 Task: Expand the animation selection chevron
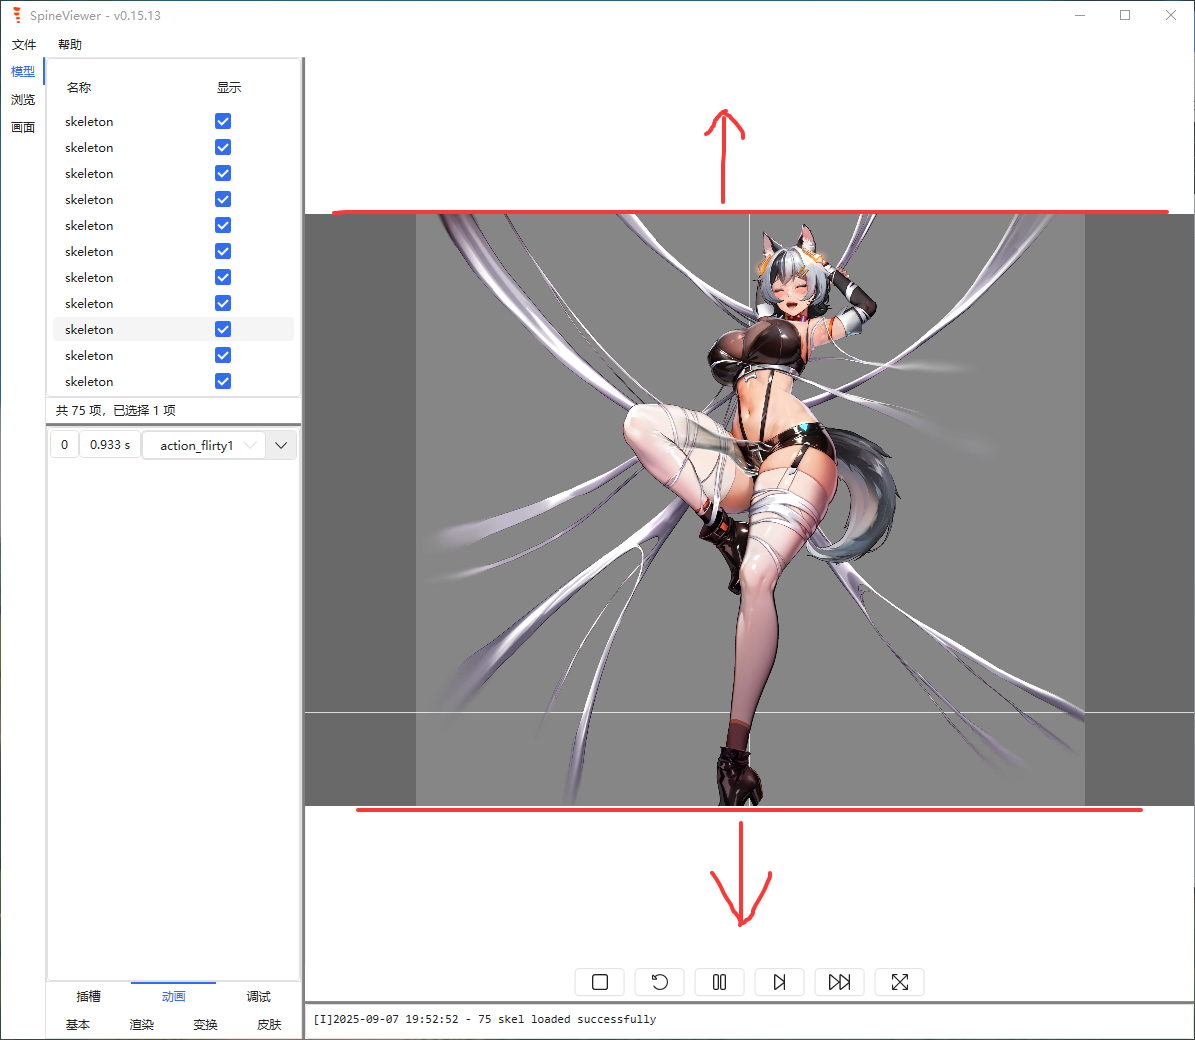point(281,444)
